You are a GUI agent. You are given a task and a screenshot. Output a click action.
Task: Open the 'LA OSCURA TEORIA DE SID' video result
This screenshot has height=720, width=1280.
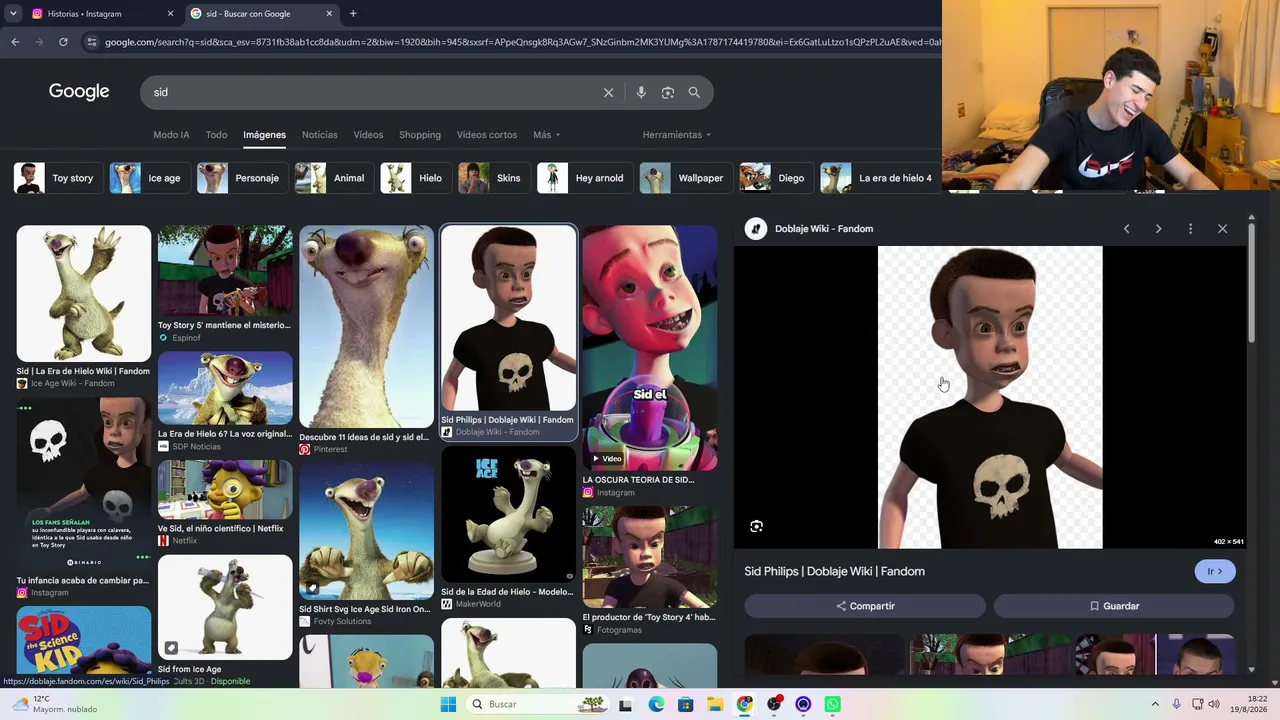click(650, 361)
